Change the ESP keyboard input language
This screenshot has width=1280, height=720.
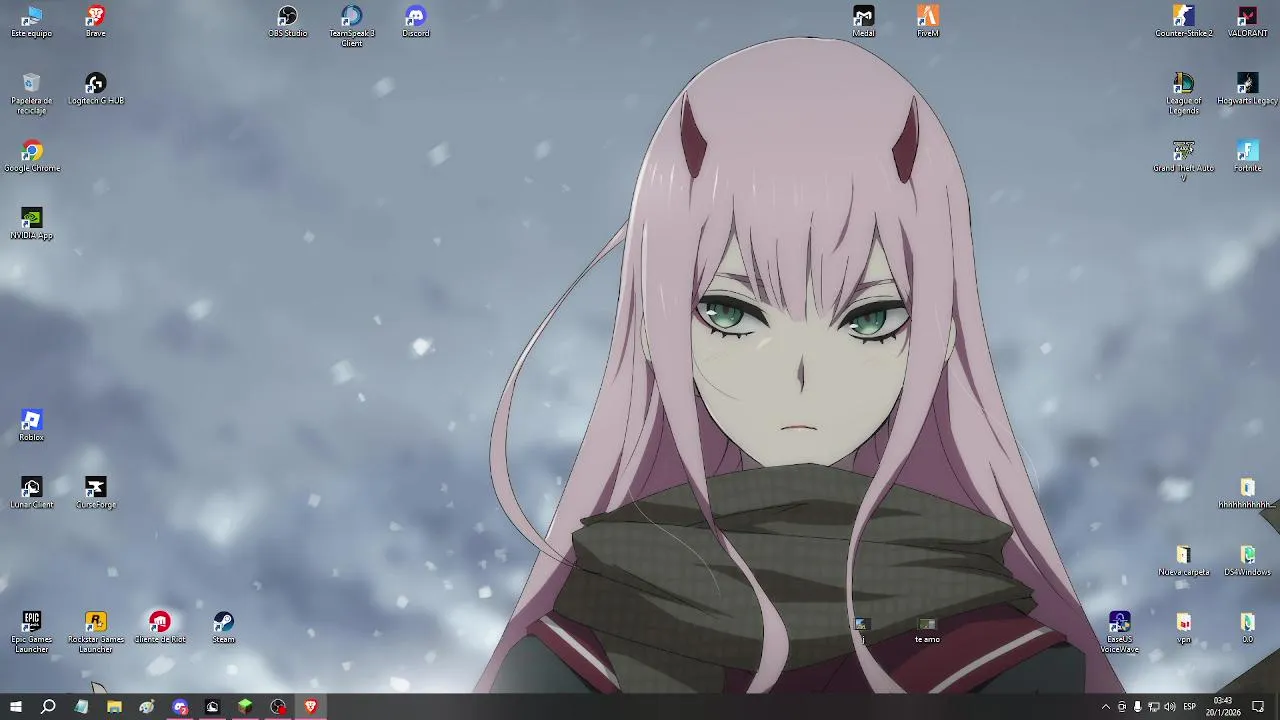[x=1190, y=707]
